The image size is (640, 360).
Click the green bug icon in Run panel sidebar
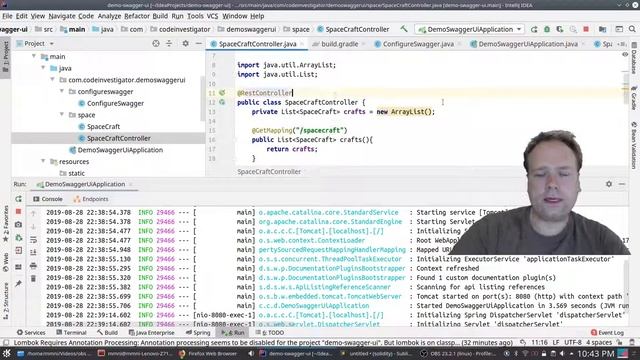pyautogui.click(x=18, y=238)
